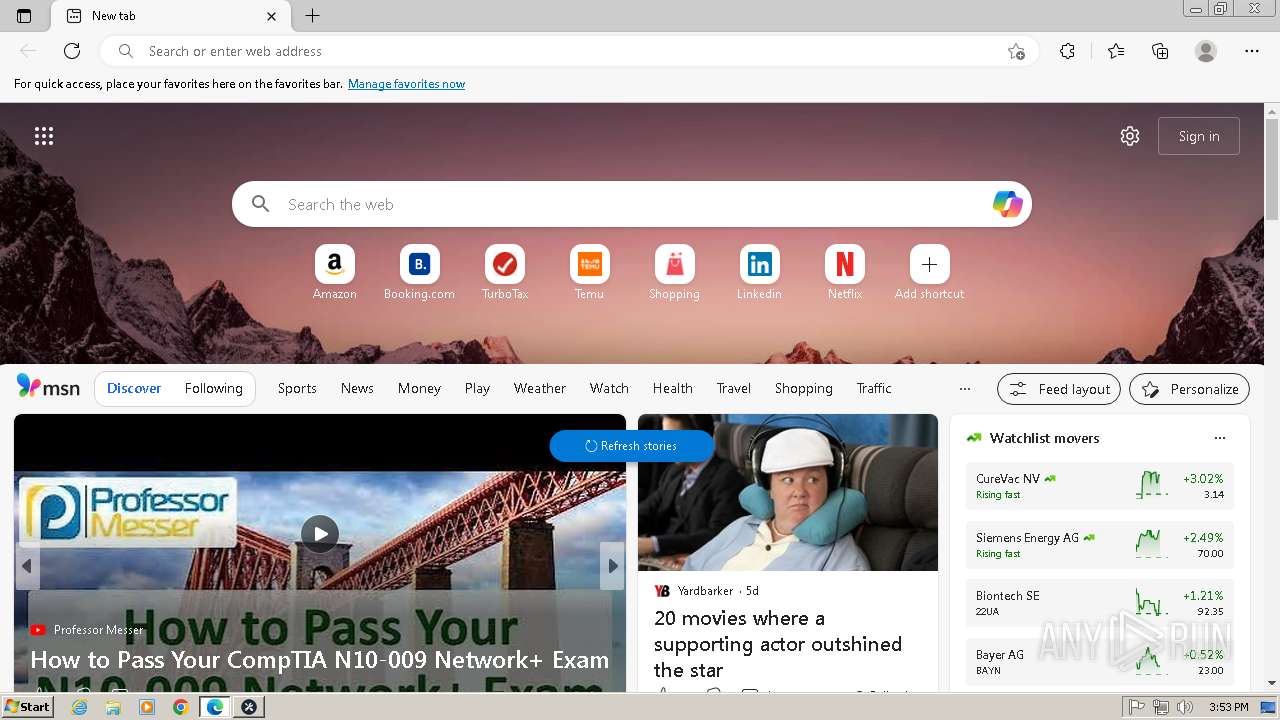Open the Collections icon
This screenshot has width=1280, height=720.
(1160, 51)
